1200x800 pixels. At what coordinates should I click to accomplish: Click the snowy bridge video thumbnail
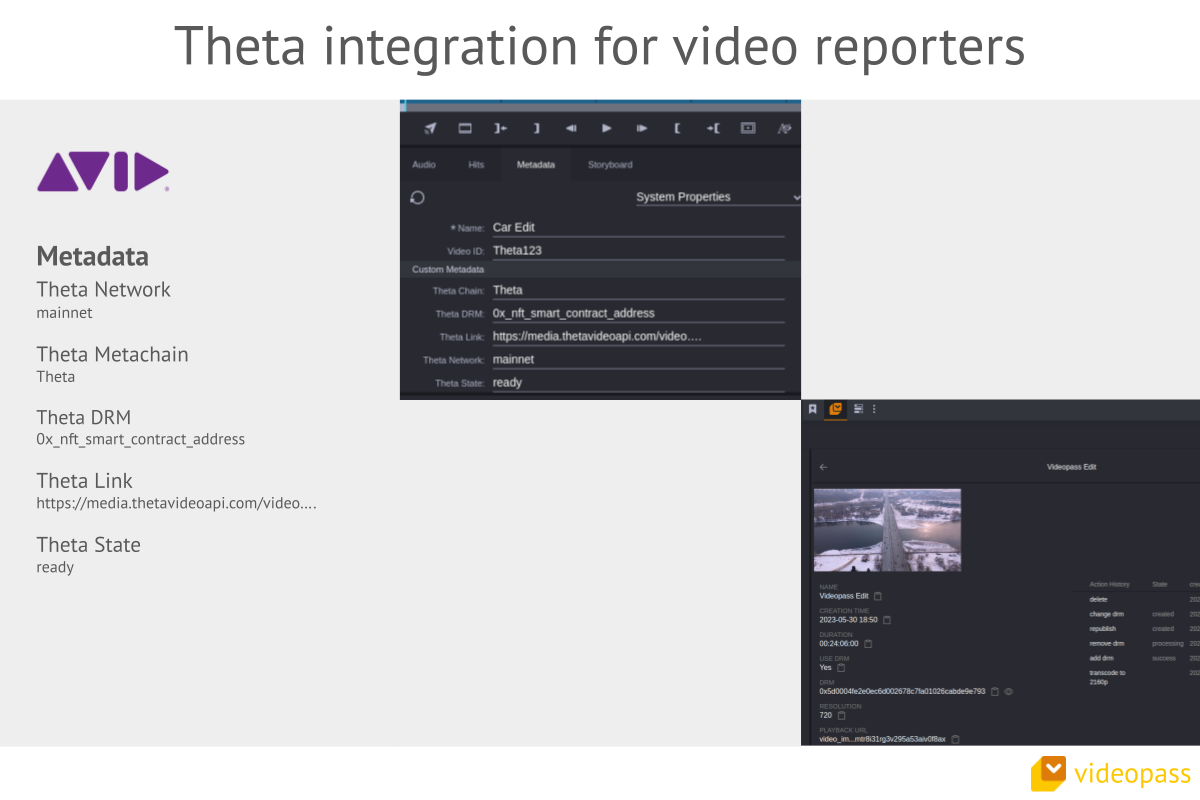887,530
